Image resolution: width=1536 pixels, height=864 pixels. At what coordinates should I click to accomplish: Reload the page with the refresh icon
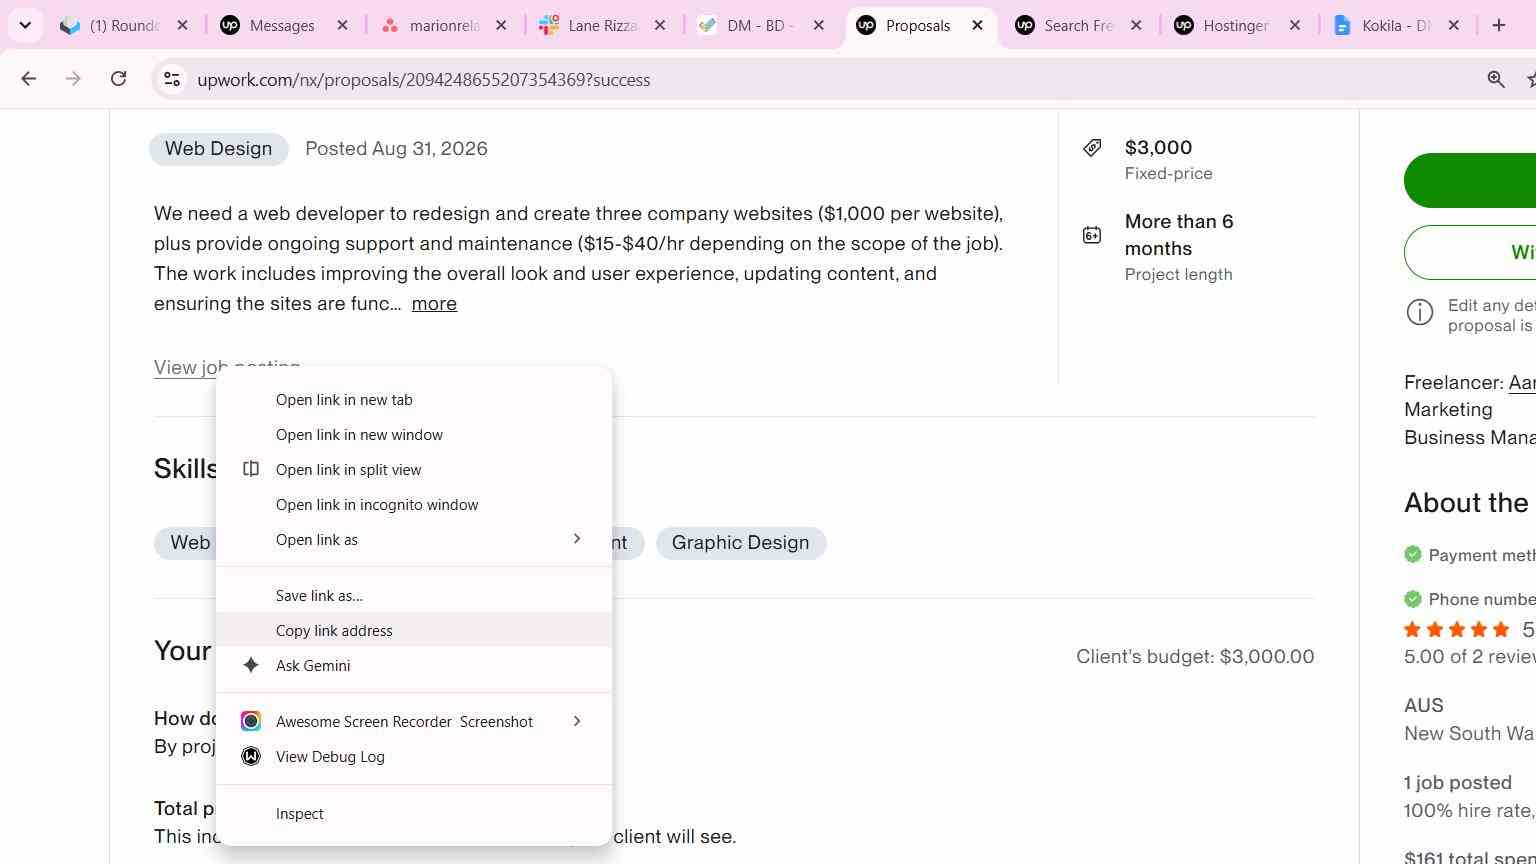pyautogui.click(x=118, y=79)
